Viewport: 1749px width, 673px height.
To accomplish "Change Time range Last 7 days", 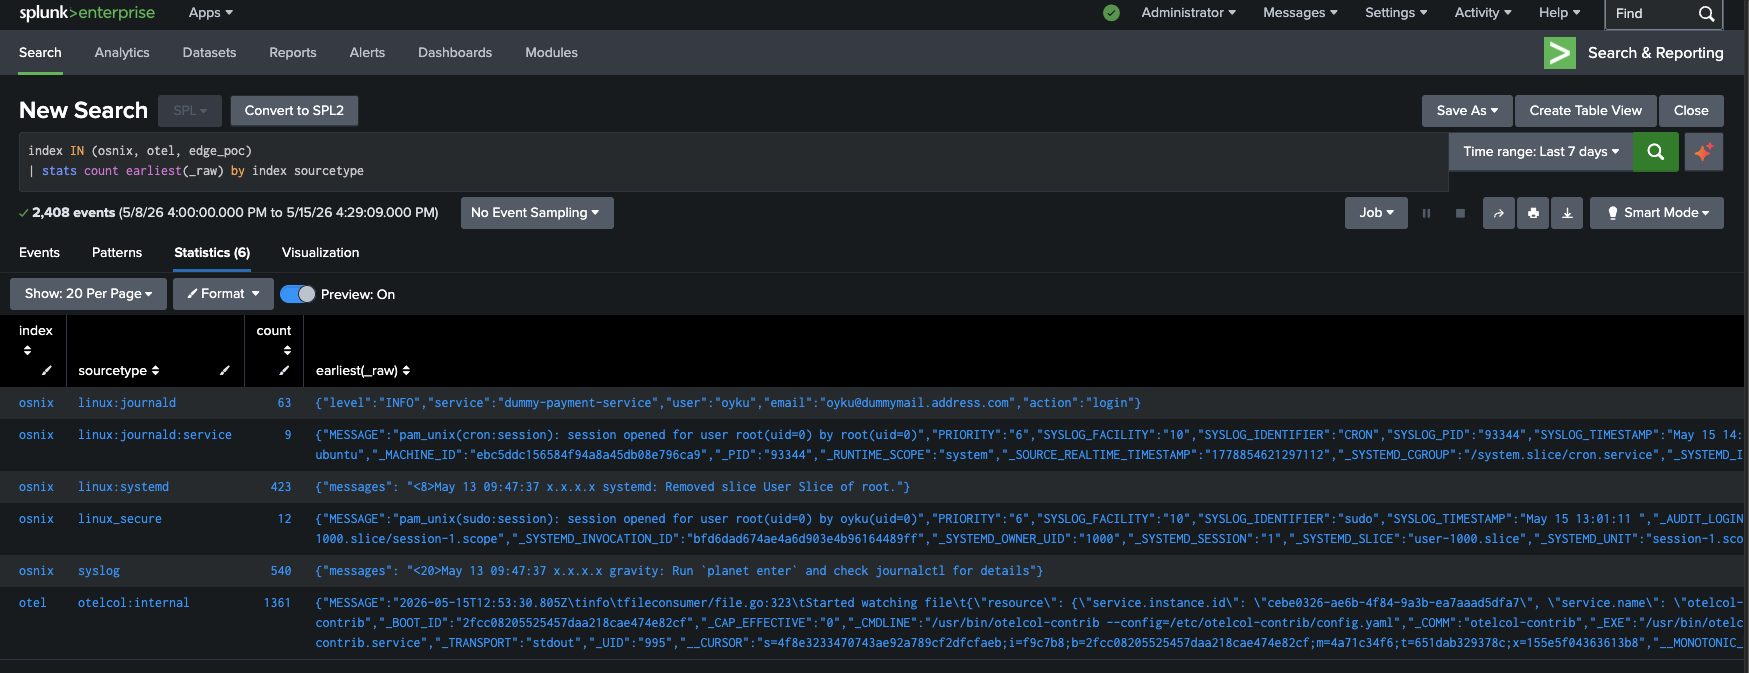I will tap(1541, 152).
